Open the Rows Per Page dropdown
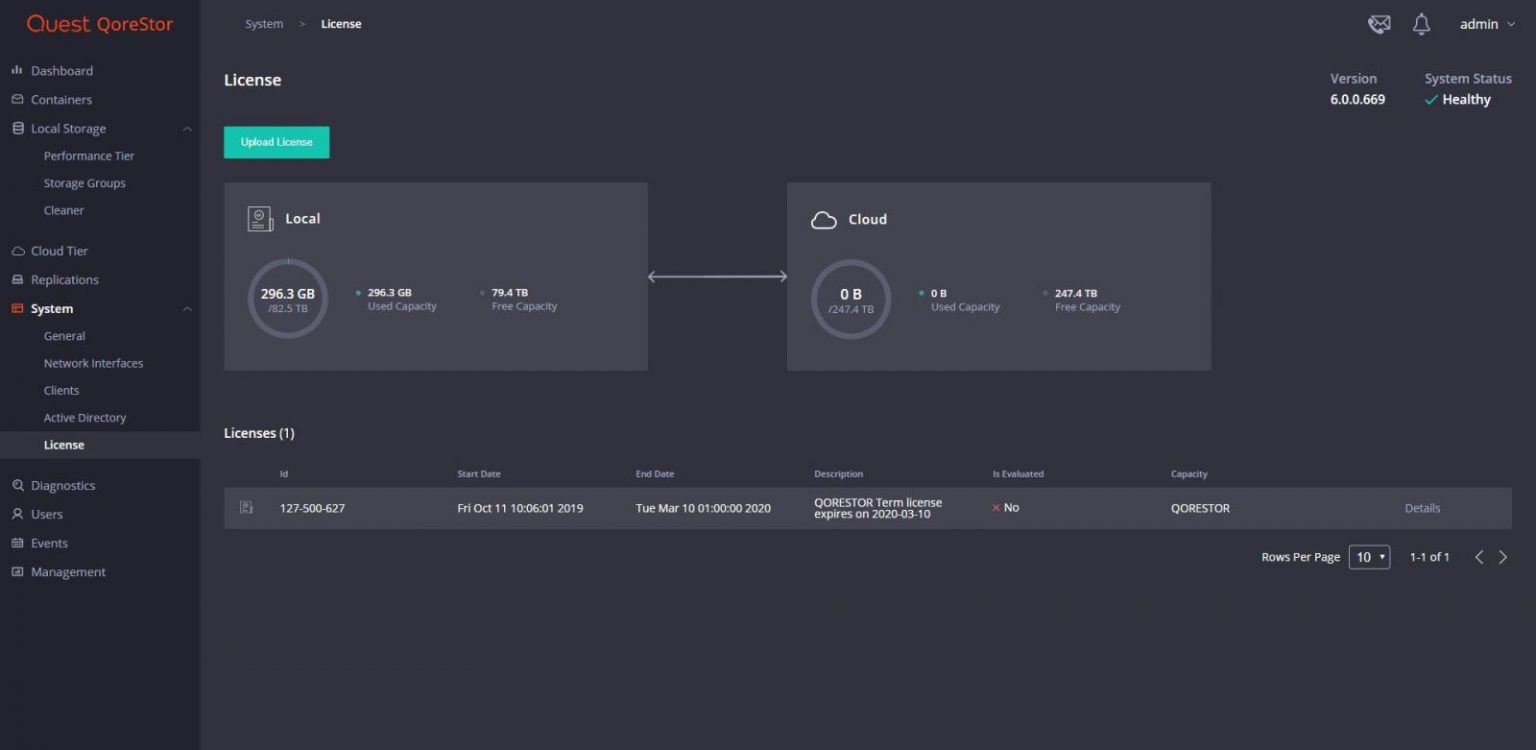Screen dimensions: 1536x750 [1369, 557]
